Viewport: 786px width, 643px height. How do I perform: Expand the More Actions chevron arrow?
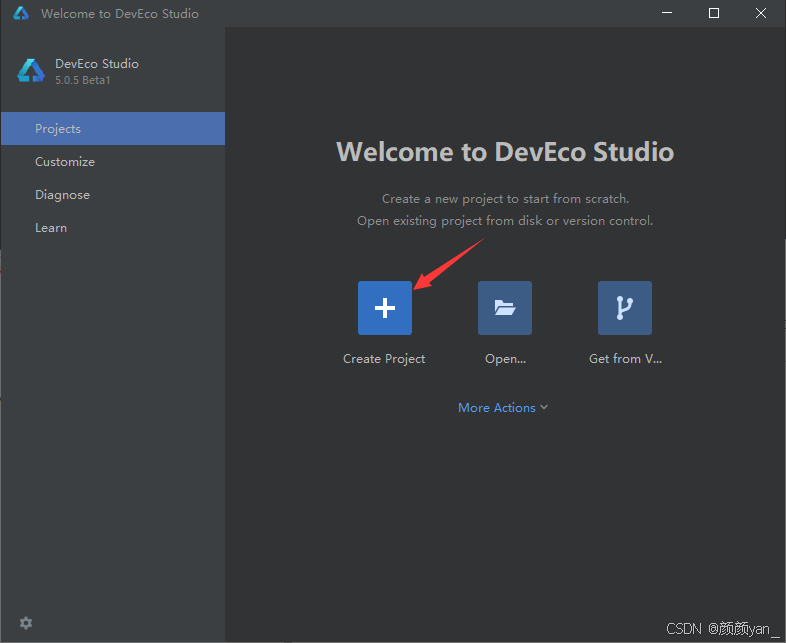click(544, 407)
